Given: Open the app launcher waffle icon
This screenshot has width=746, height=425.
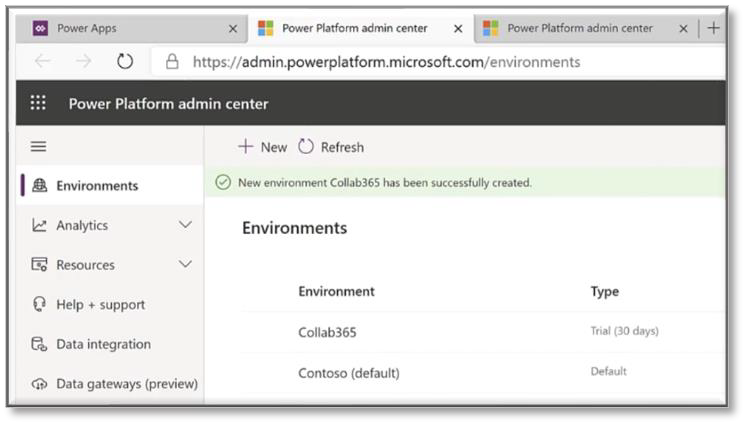Looking at the screenshot, I should [38, 103].
